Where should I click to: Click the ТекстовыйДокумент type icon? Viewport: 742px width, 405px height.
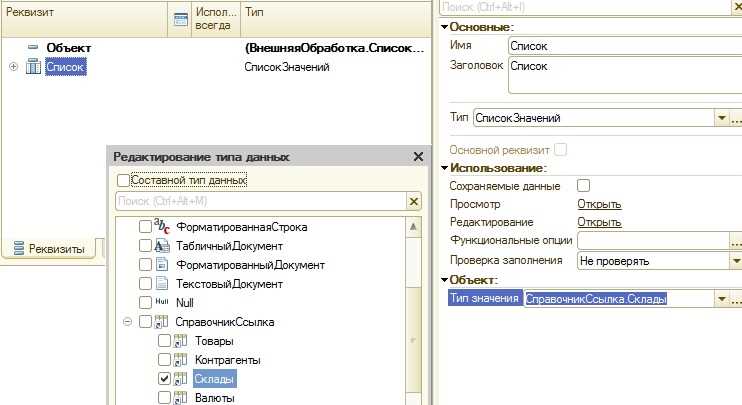[x=161, y=283]
